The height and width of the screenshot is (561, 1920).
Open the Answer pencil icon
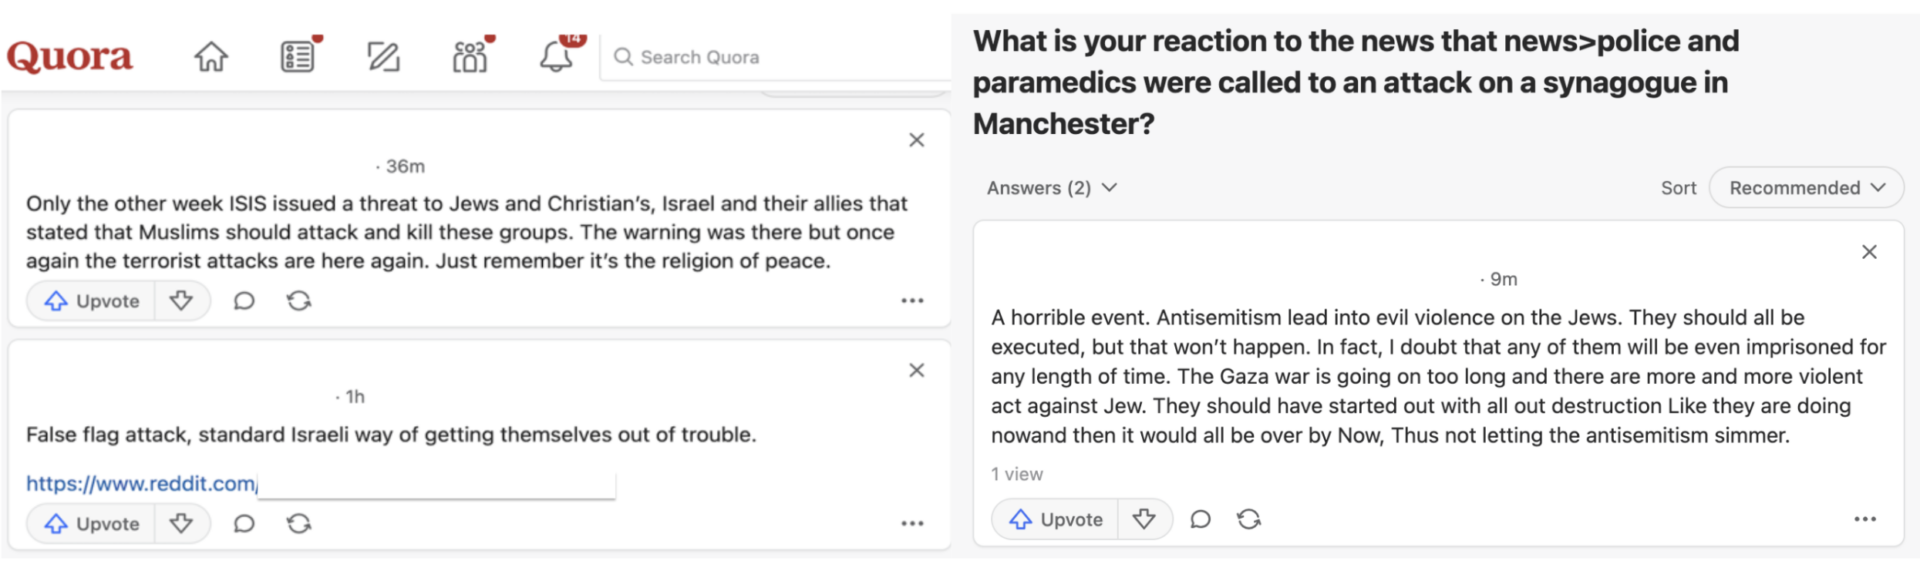[x=383, y=57]
